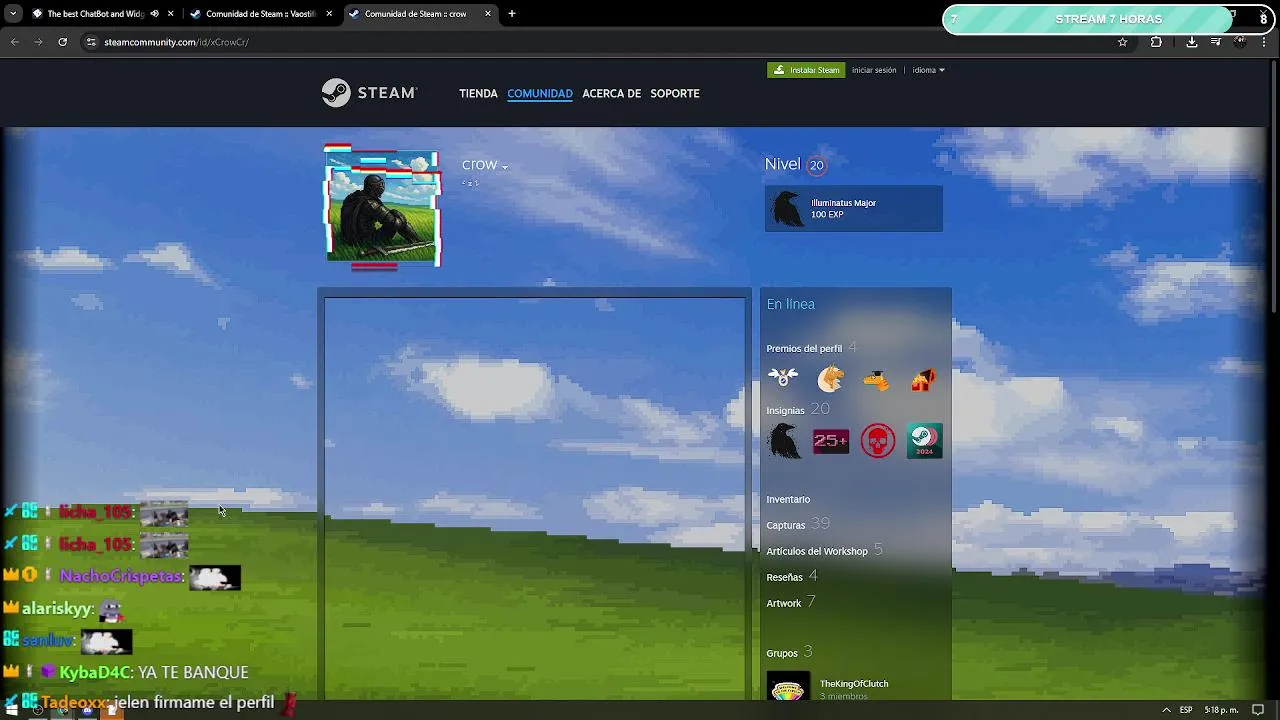The height and width of the screenshot is (720, 1280).
Task: Open the browser extensions puzzle icon
Action: coord(1156,42)
